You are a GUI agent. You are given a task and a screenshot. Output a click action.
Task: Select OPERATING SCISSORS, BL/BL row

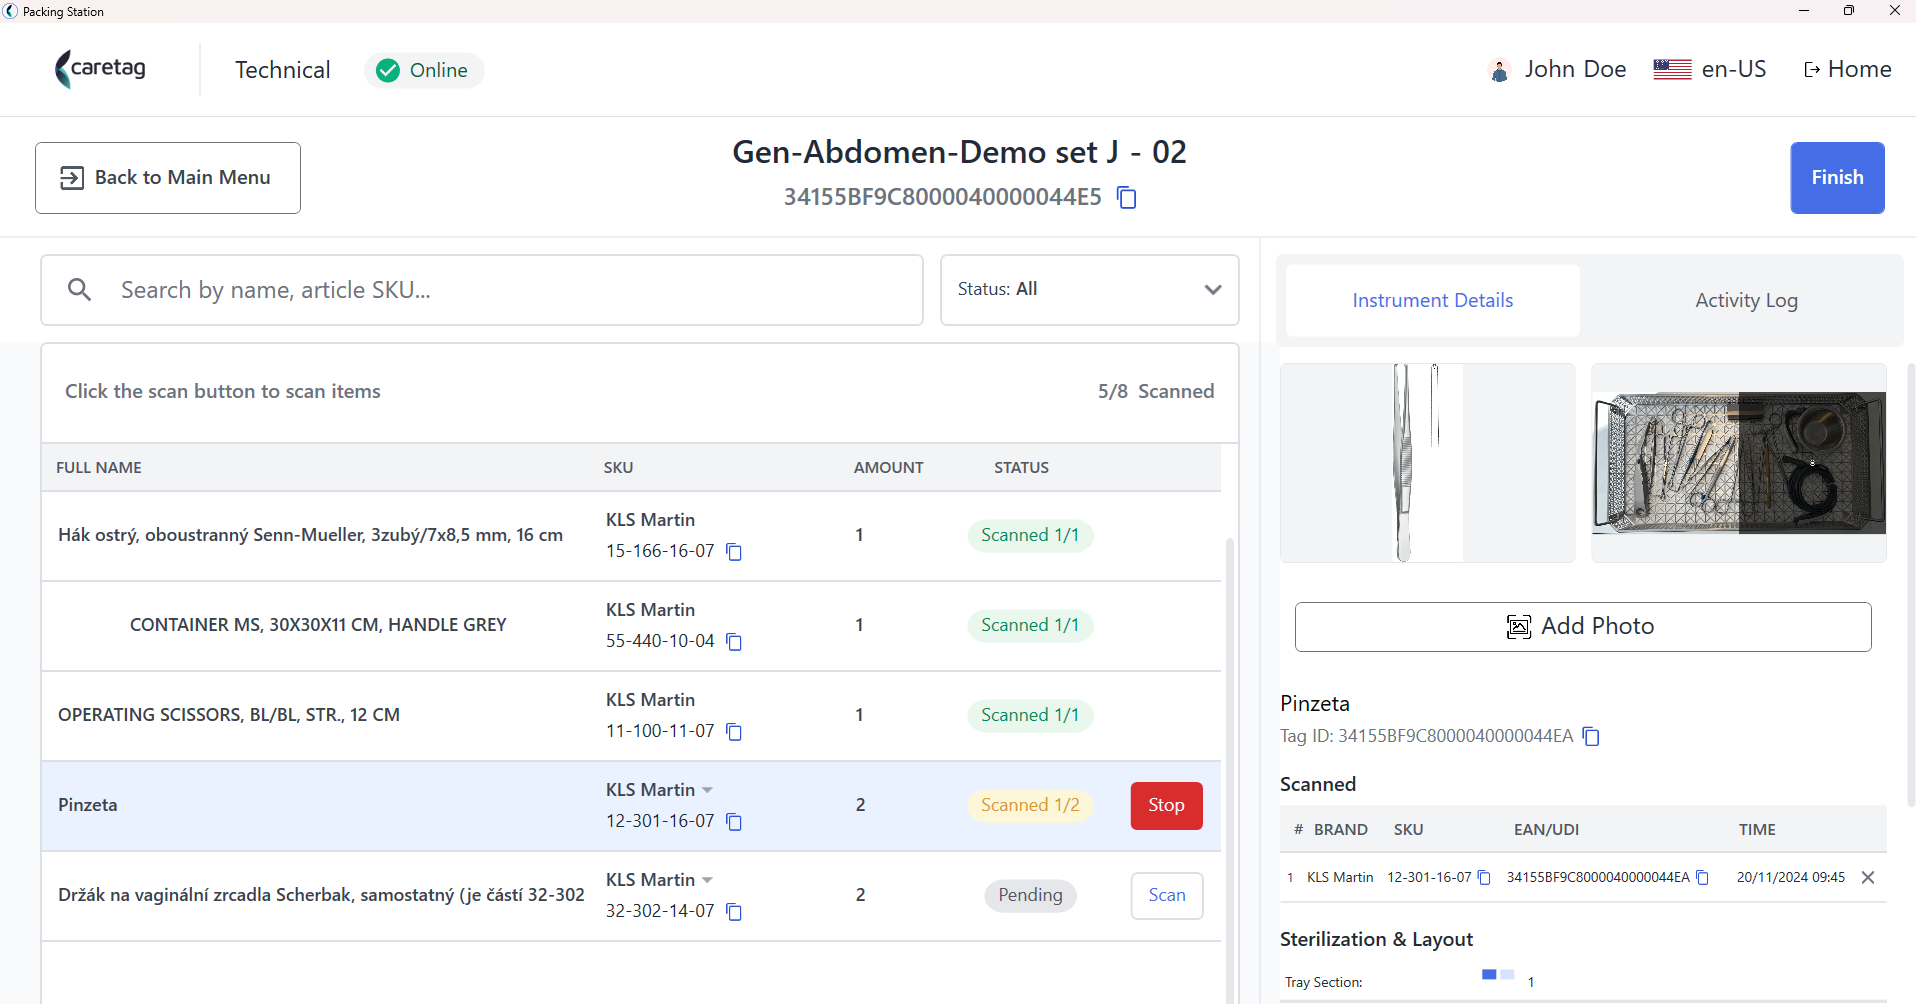(631, 716)
